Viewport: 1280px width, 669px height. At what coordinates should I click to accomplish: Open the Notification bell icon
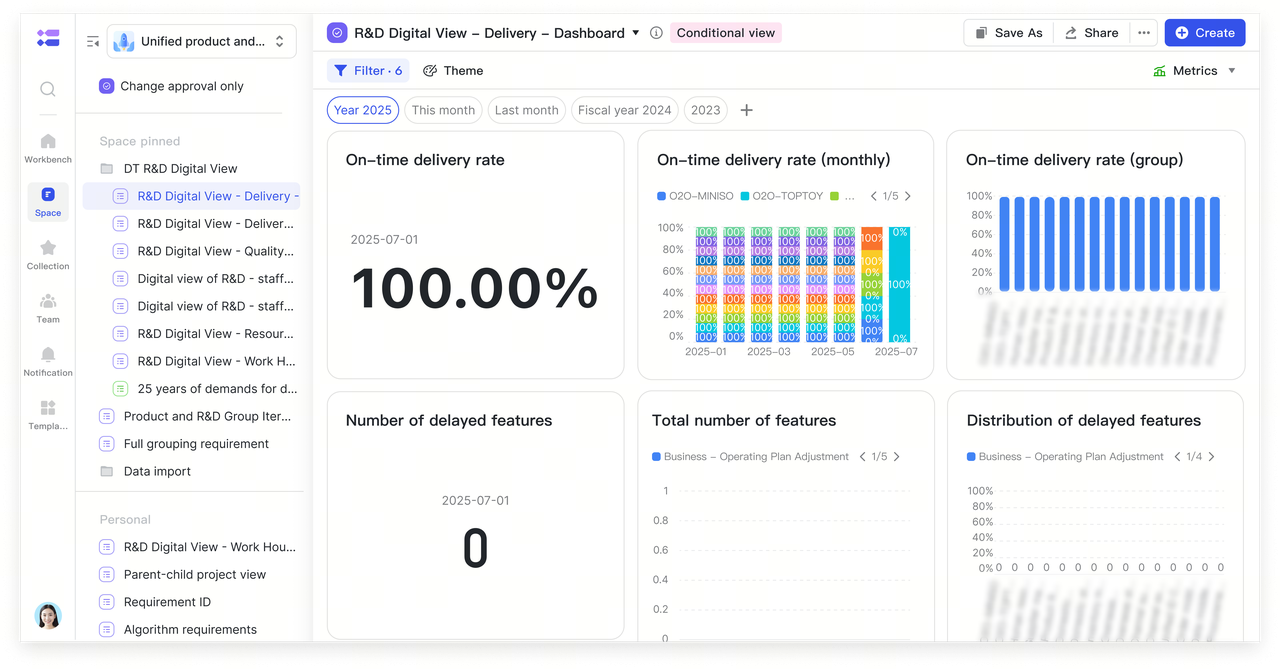(x=48, y=361)
